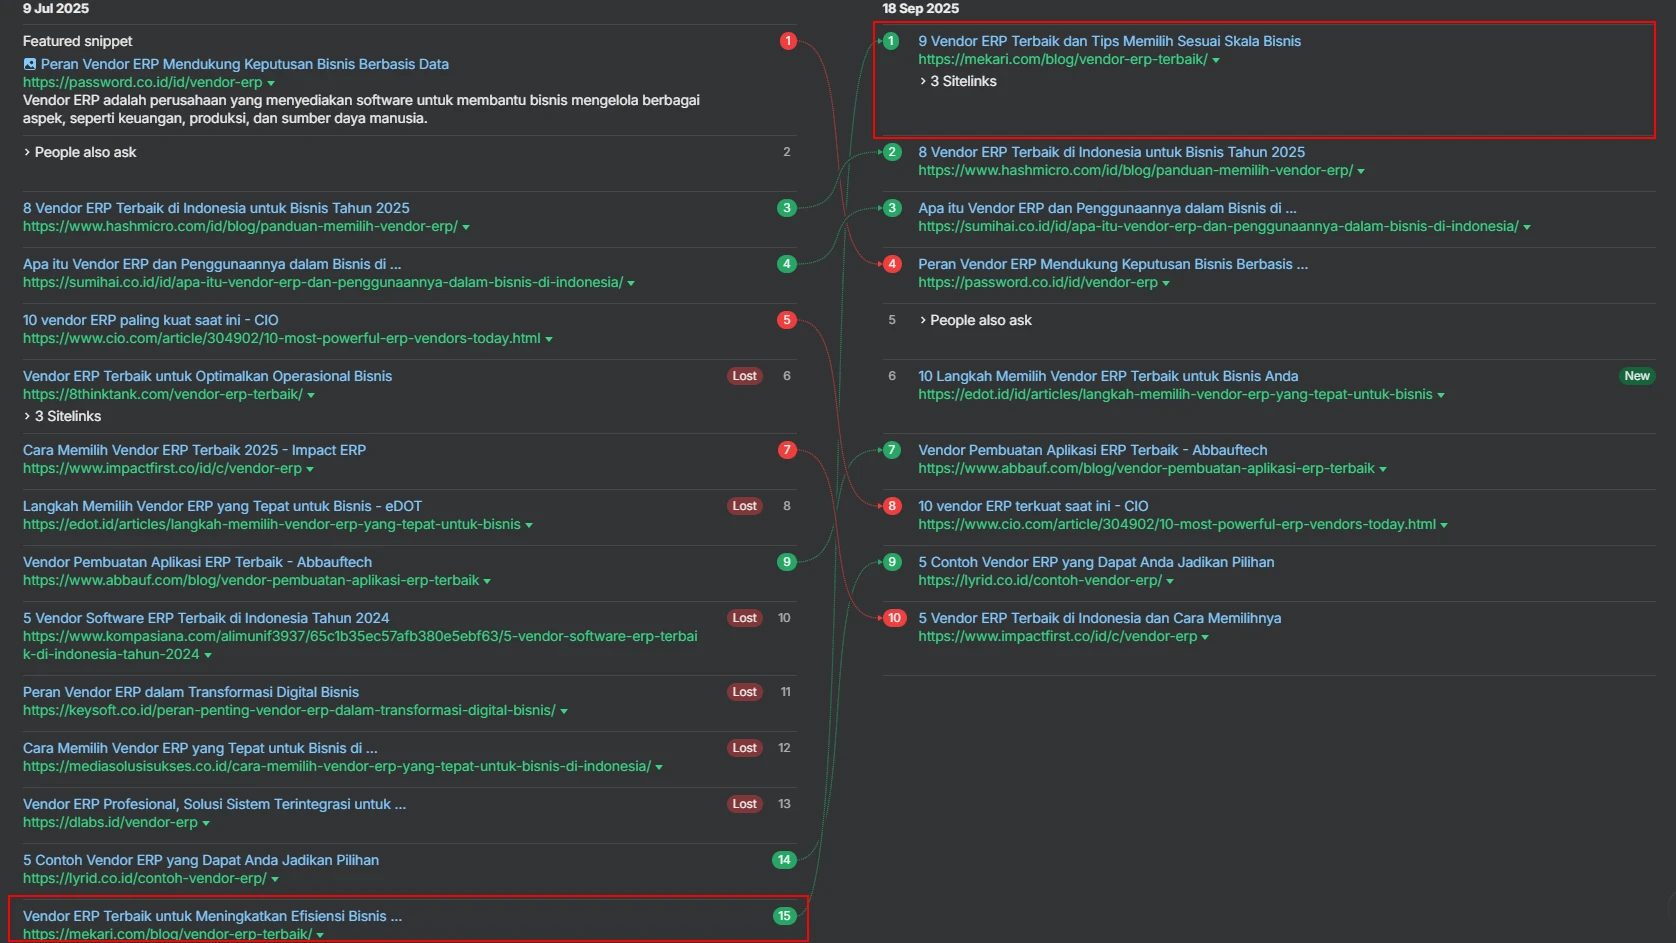Click the red position 10 badge in the 18 Sep column
The width and height of the screenshot is (1676, 943).
point(894,618)
